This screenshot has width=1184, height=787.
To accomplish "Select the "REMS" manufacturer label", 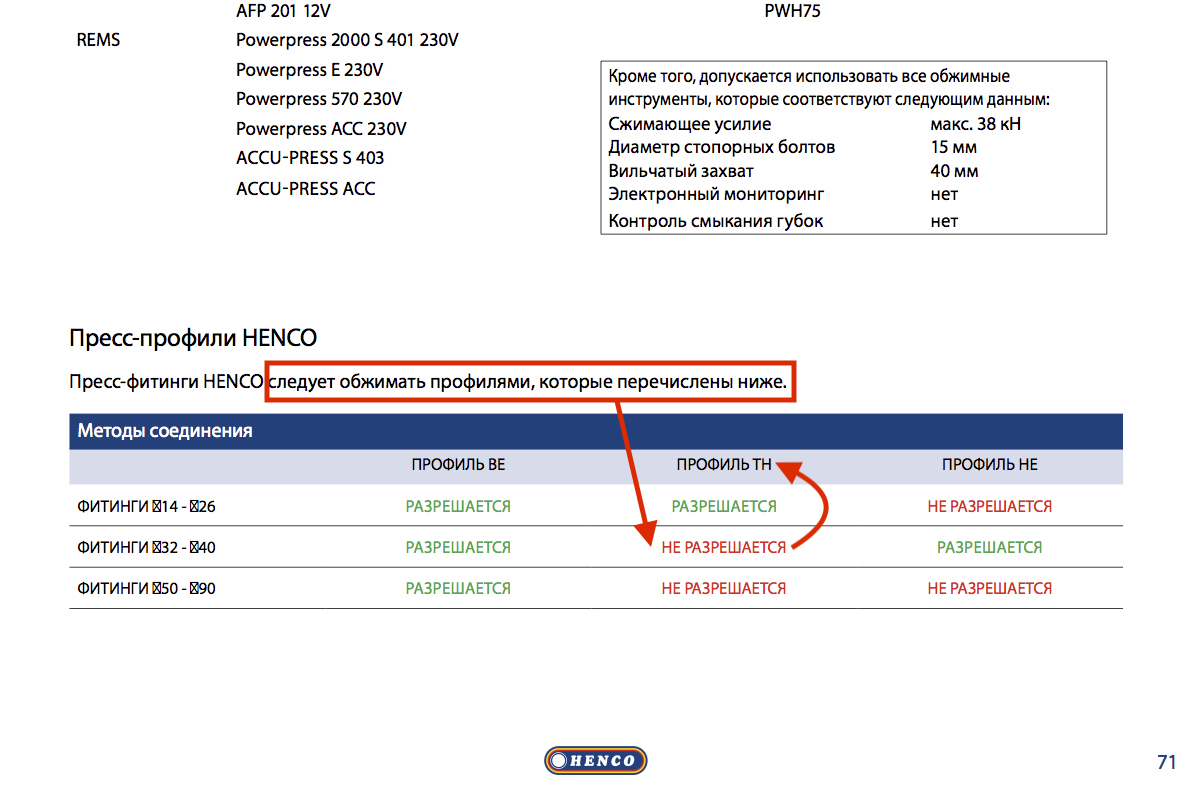I will coord(98,41).
